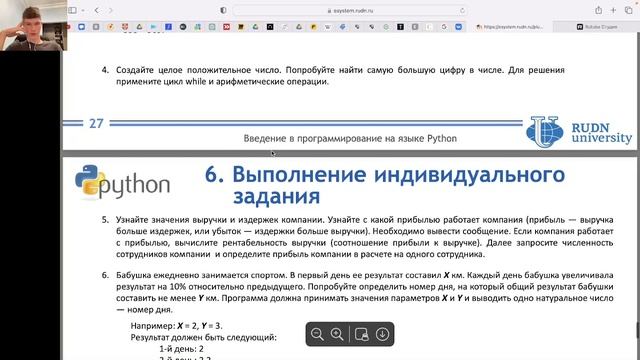Go back to the previous page
The width and height of the screenshot is (640, 360).
pos(97,10)
